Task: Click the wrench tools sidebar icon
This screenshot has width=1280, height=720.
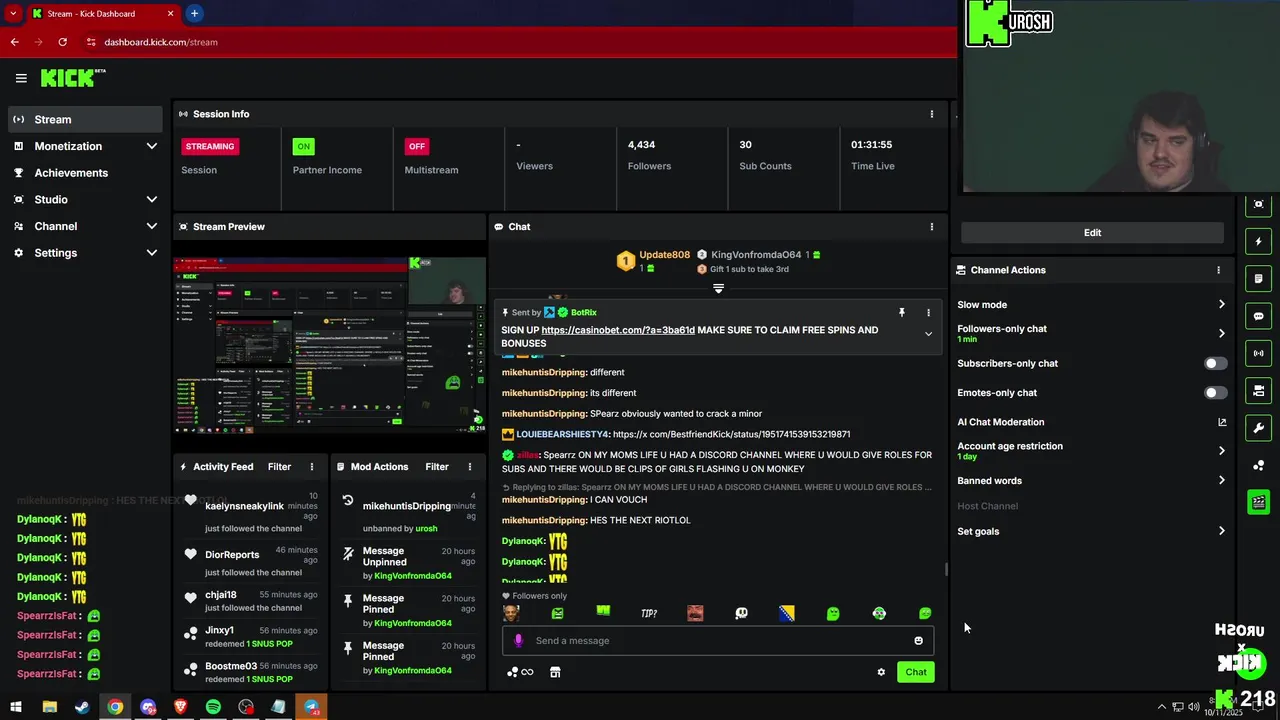Action: click(x=1259, y=428)
